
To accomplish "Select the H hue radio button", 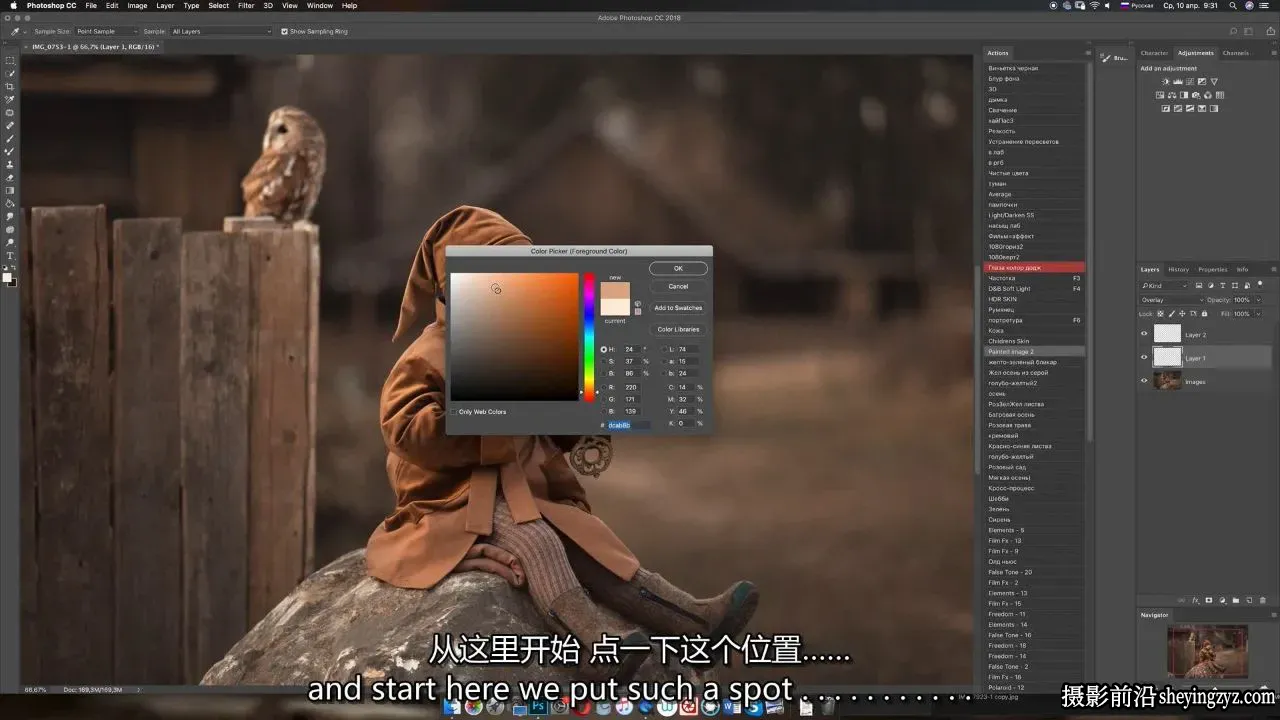I will coord(604,349).
